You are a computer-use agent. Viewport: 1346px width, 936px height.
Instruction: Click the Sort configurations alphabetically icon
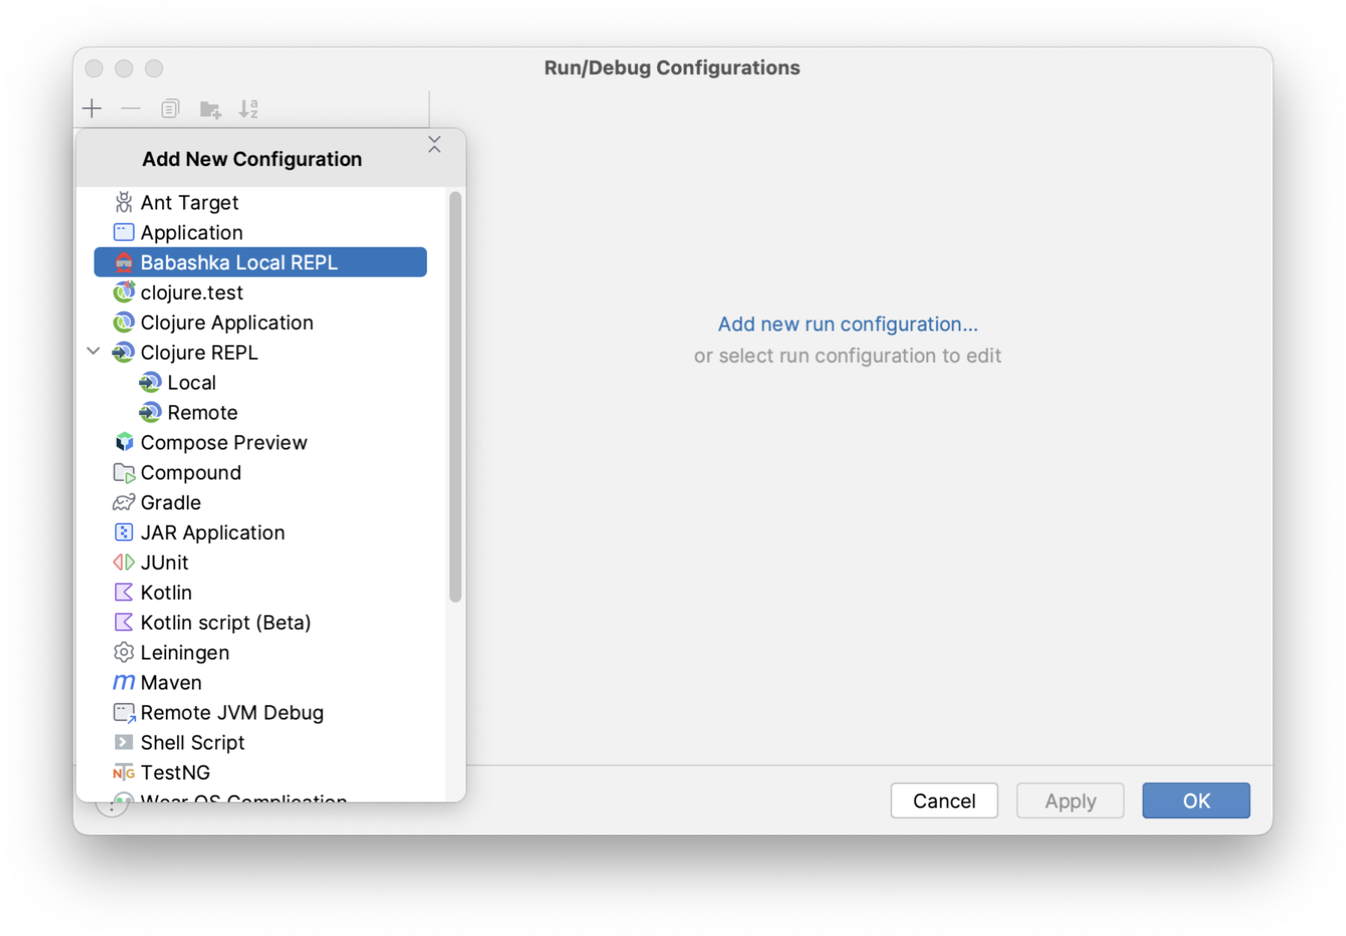(x=249, y=108)
